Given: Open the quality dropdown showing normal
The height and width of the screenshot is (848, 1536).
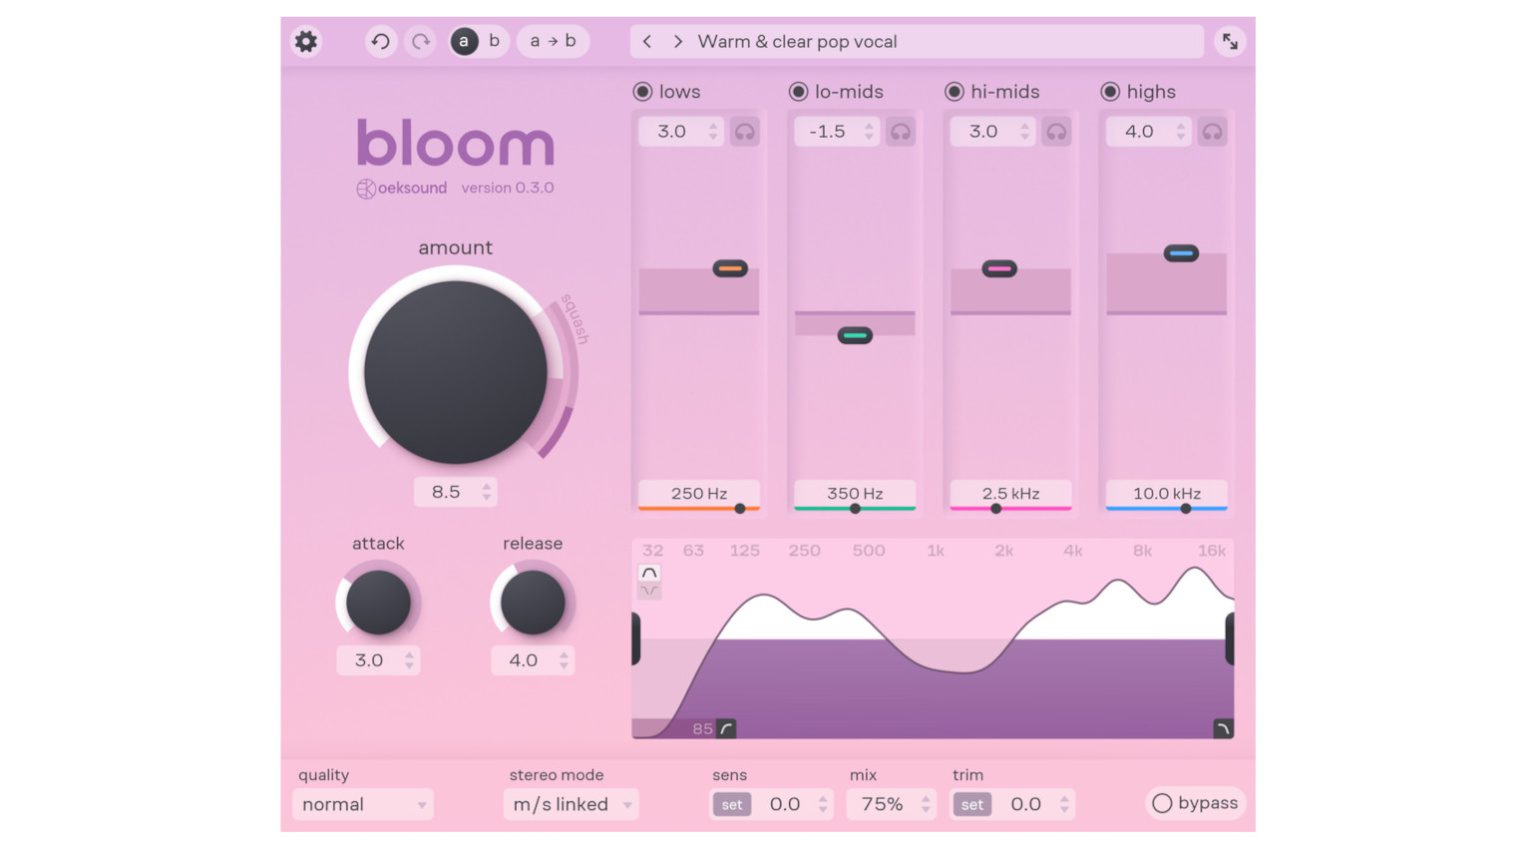Looking at the screenshot, I should [x=362, y=804].
